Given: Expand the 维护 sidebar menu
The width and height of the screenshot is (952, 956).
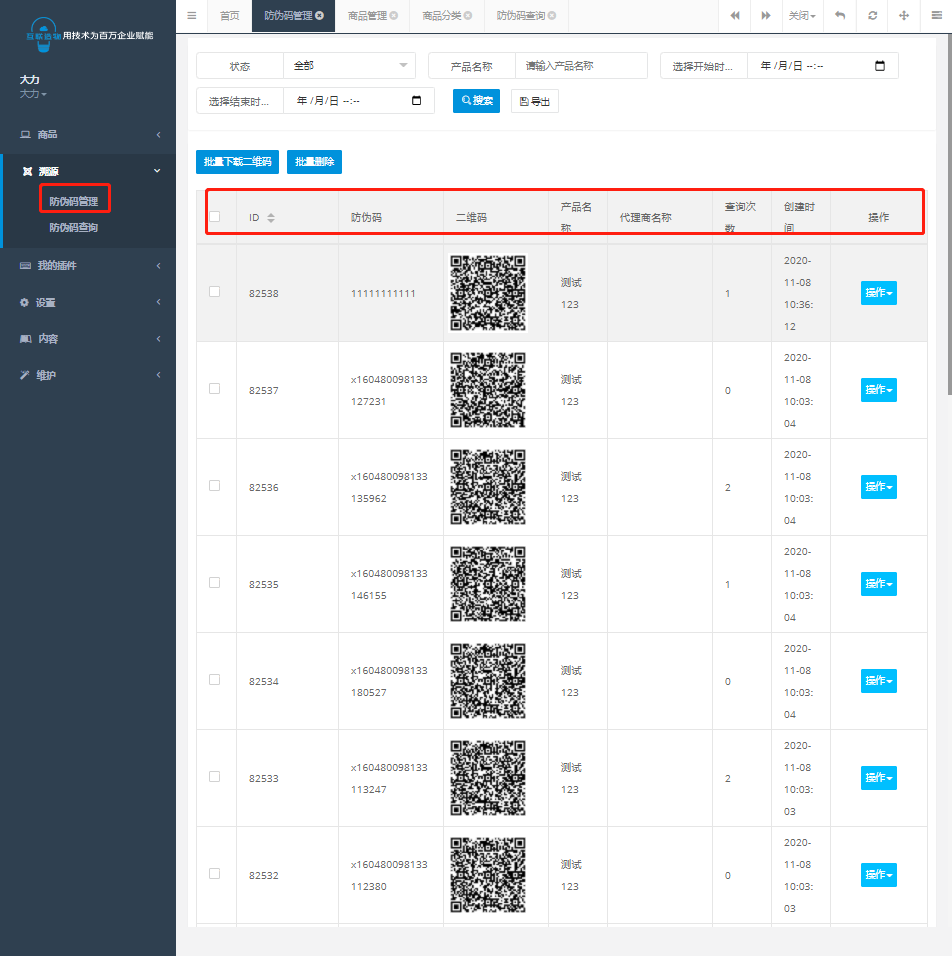Looking at the screenshot, I should coord(88,375).
